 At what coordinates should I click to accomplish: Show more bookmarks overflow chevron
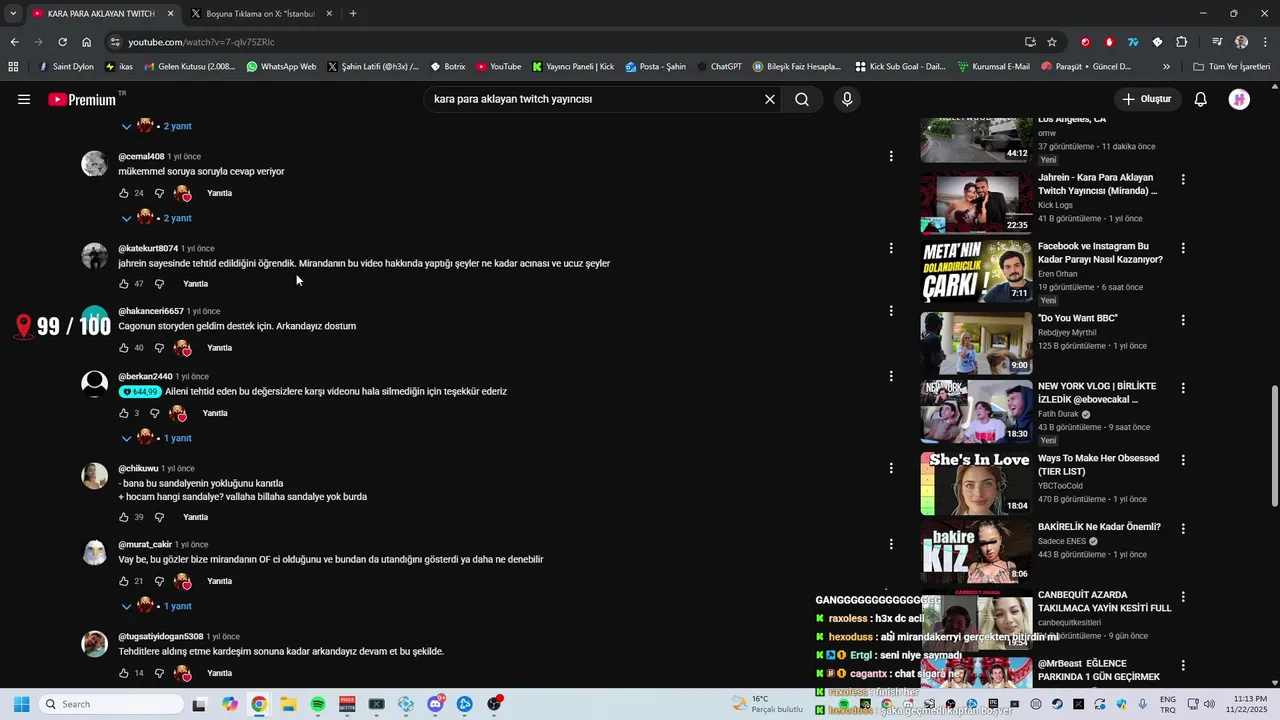pos(1166,67)
